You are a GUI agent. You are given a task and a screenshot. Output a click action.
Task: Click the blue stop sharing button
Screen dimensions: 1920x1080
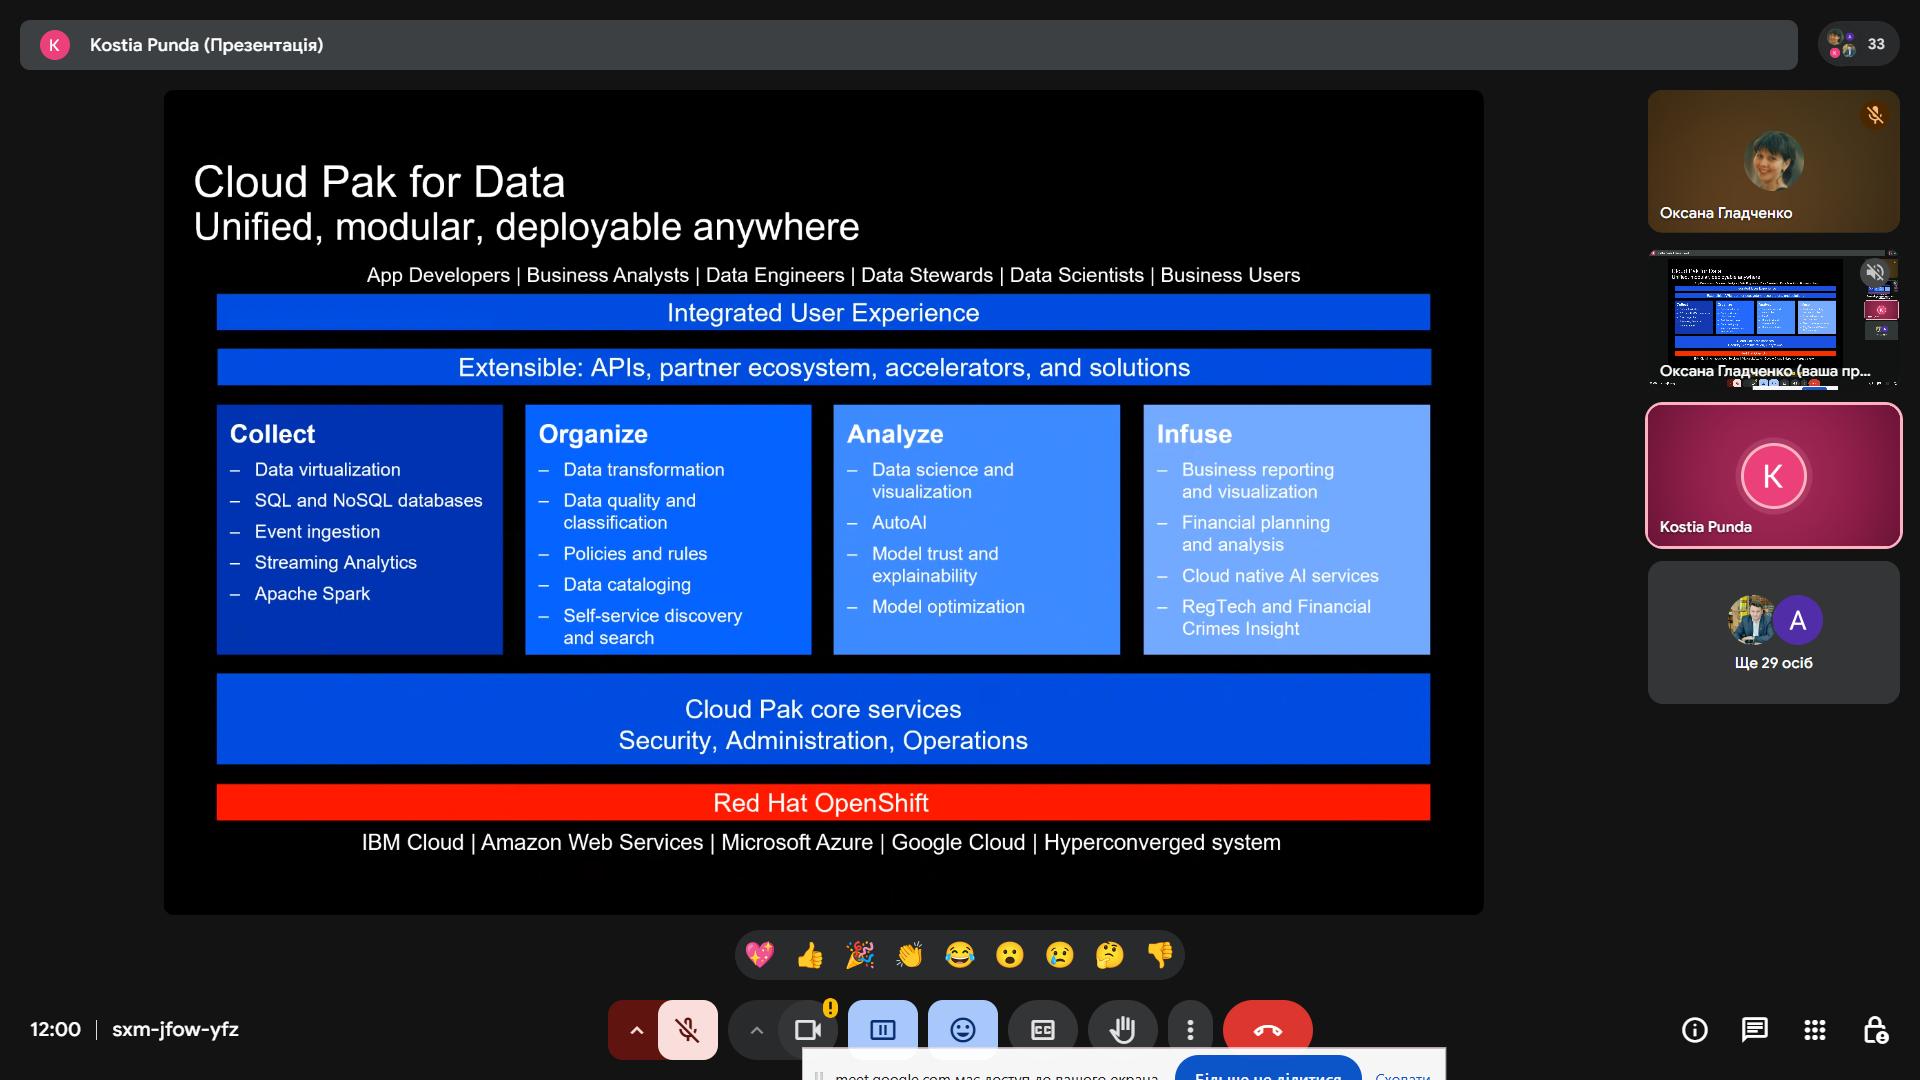(1267, 1070)
